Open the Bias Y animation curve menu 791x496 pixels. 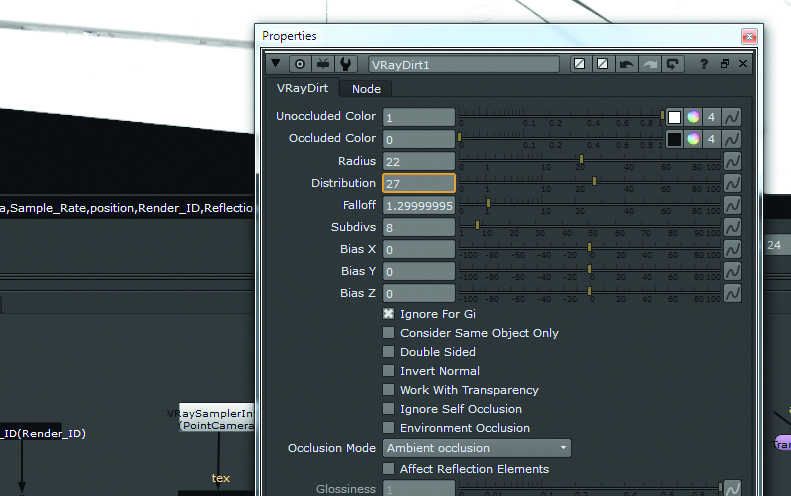pos(732,271)
